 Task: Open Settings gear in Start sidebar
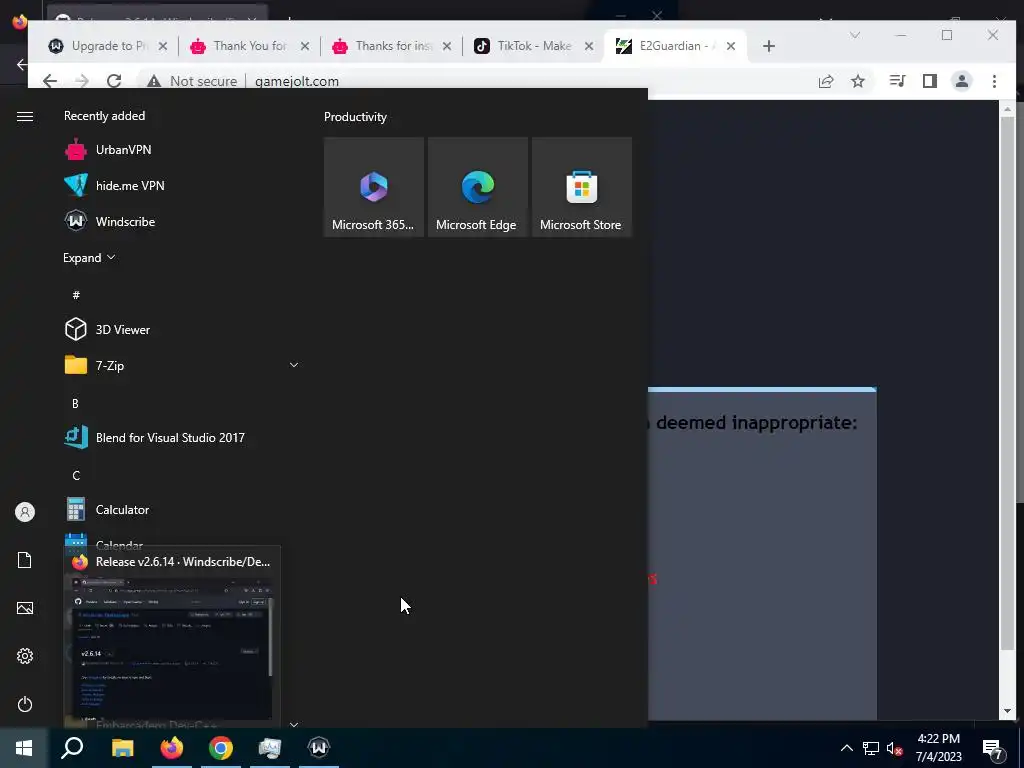(x=25, y=656)
